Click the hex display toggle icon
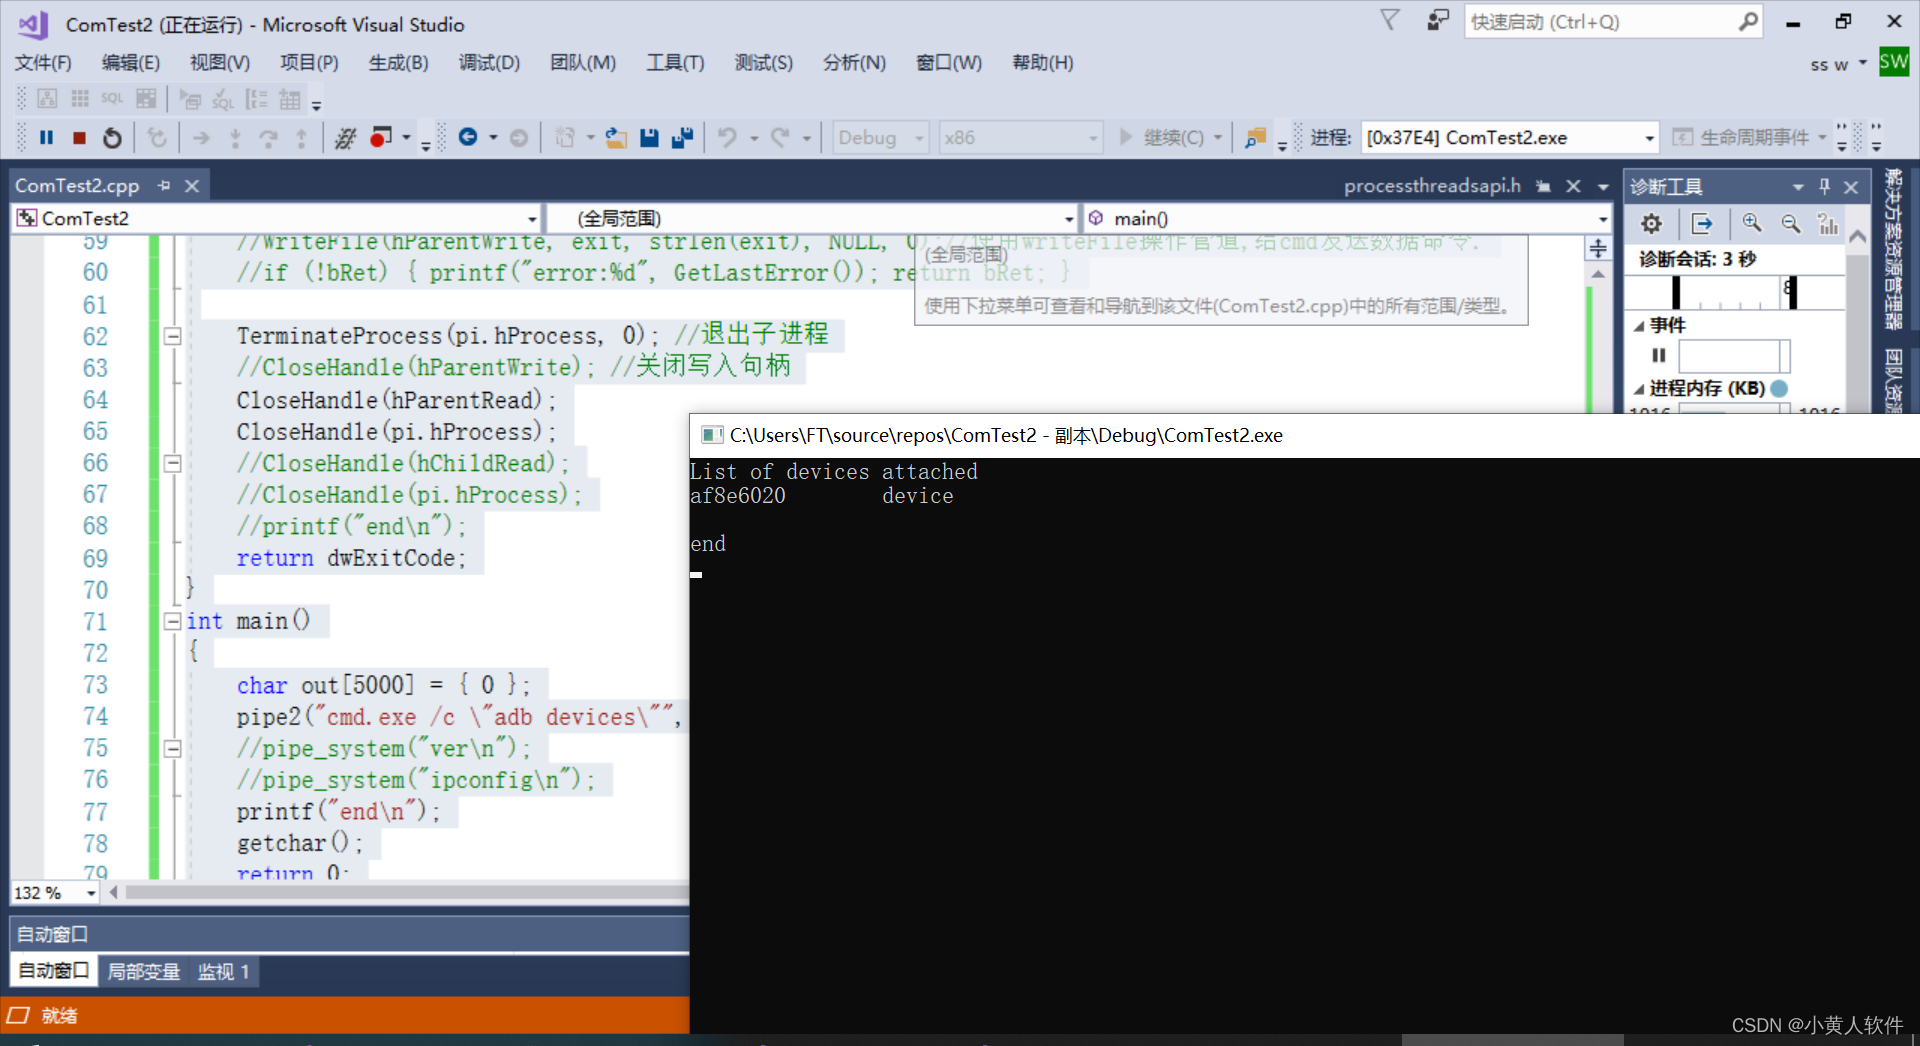The height and width of the screenshot is (1046, 1920). 345,138
